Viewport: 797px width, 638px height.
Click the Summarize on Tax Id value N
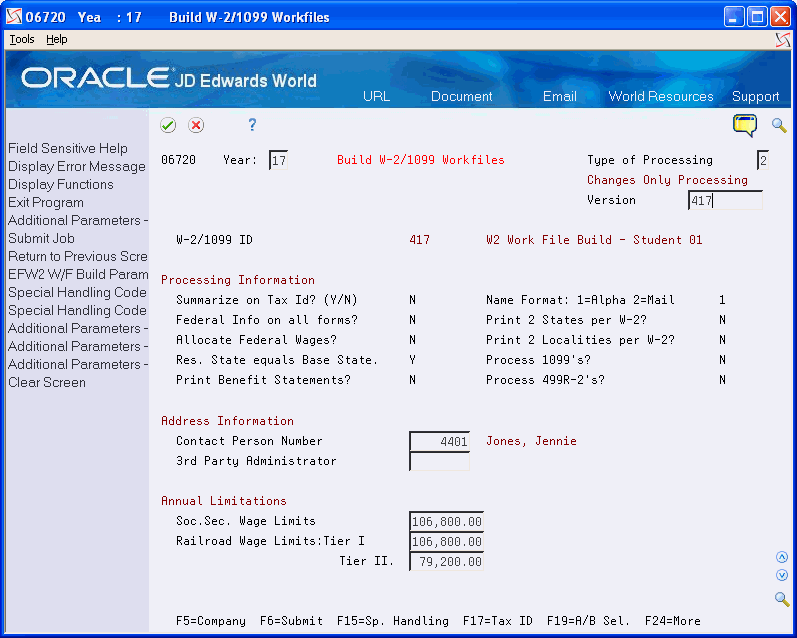pyautogui.click(x=412, y=300)
